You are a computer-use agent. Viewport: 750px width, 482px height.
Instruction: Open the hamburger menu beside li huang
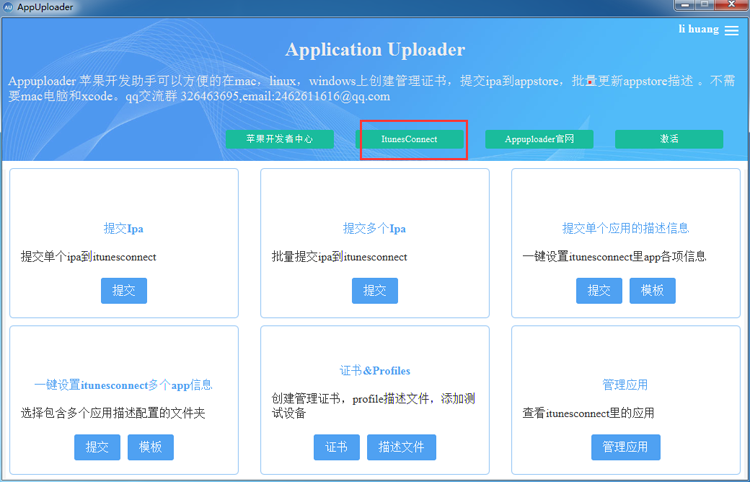coord(731,31)
